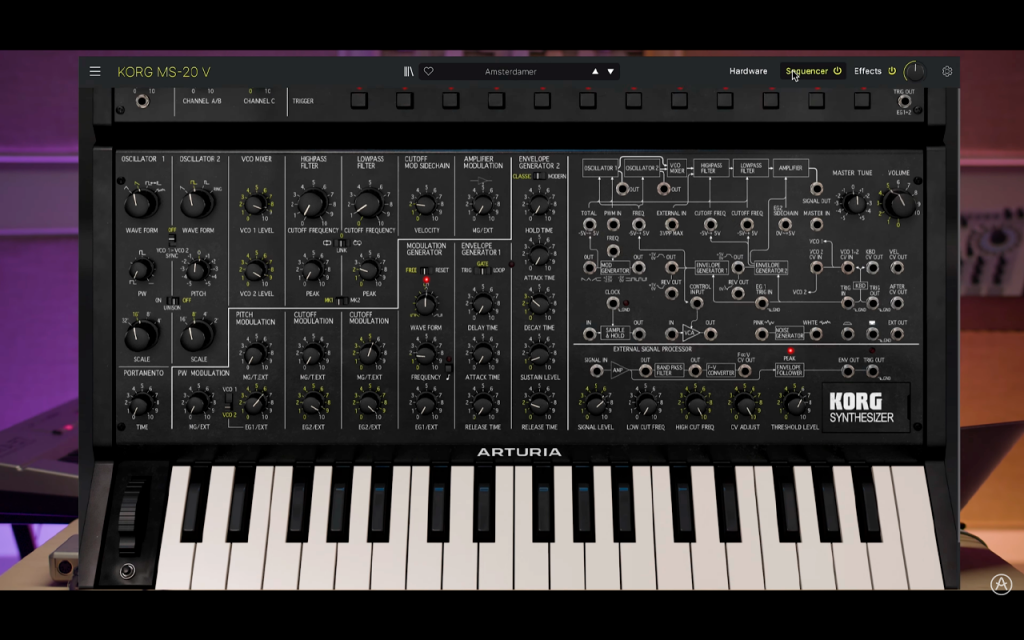Open the preset library browser icon

coord(409,71)
